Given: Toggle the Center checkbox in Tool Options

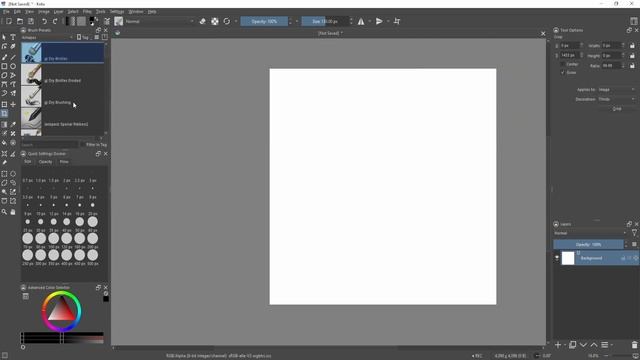Looking at the screenshot, I should pos(563,64).
